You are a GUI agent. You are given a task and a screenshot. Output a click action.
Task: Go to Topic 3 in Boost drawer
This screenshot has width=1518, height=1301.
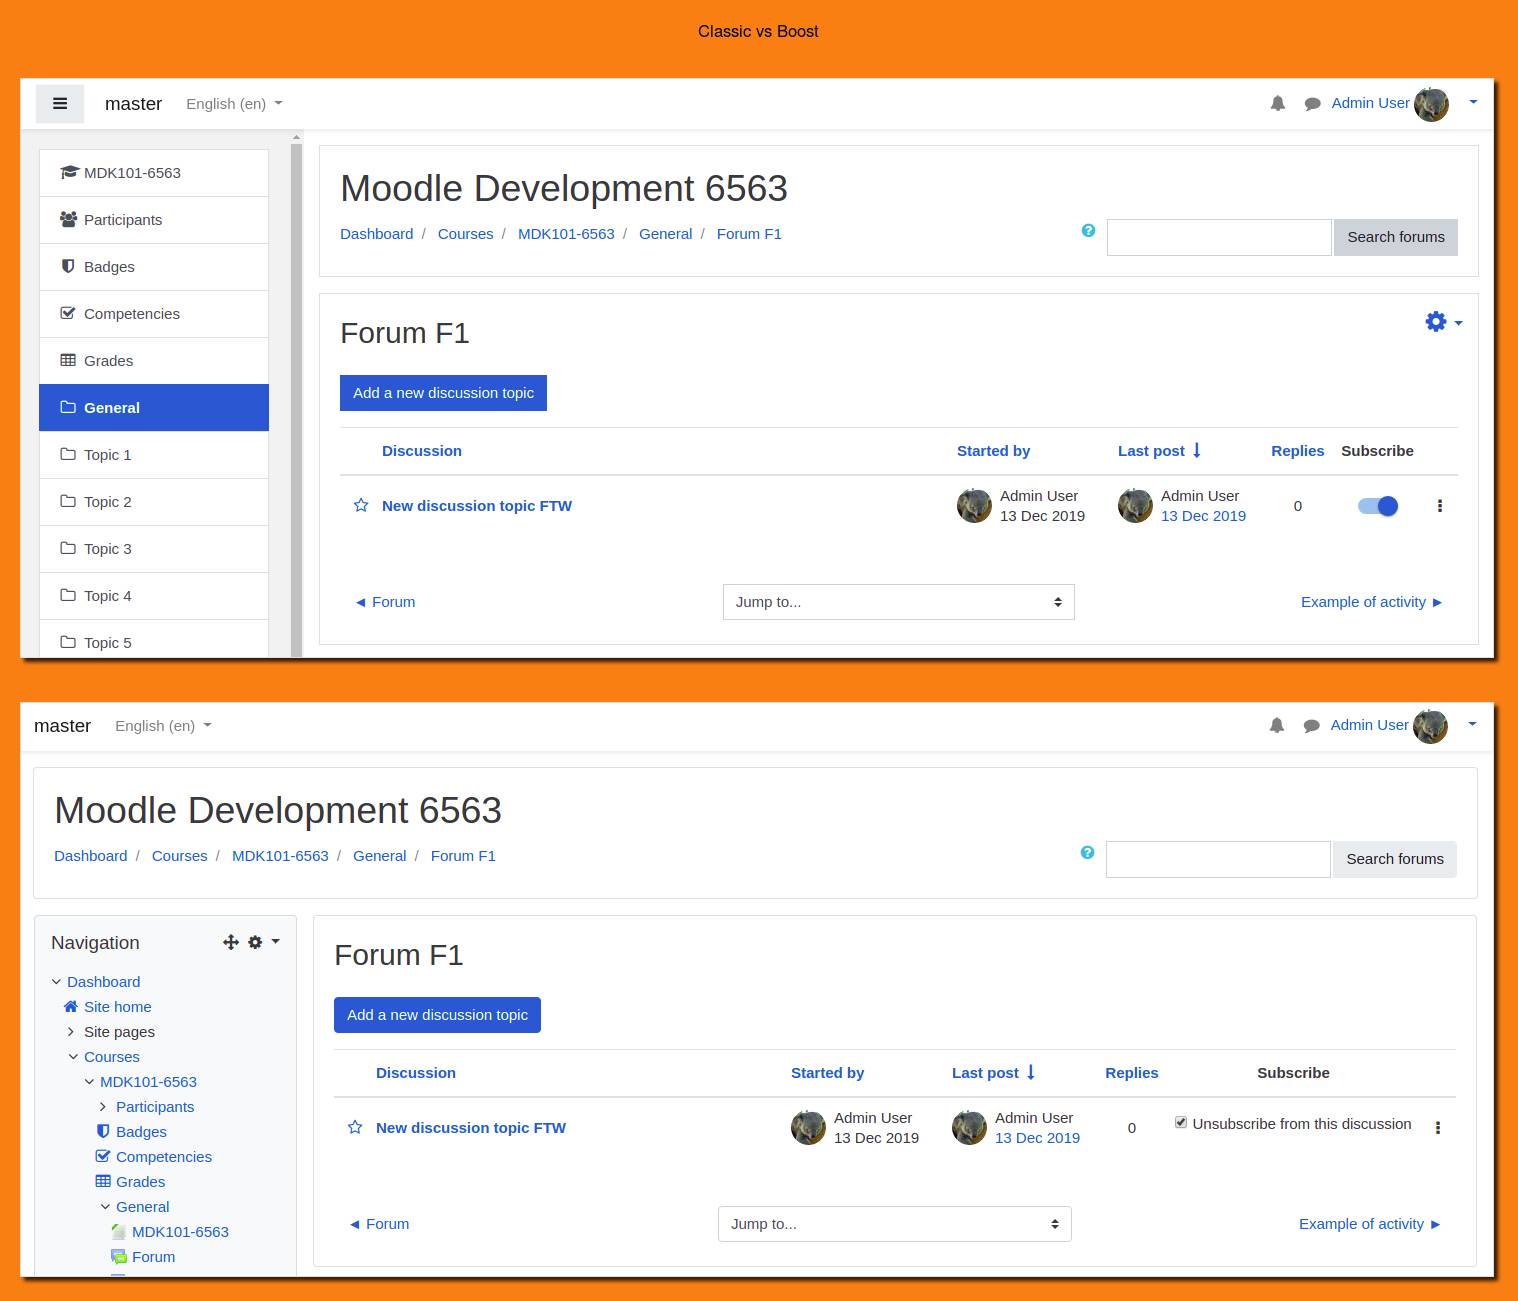click(x=154, y=549)
